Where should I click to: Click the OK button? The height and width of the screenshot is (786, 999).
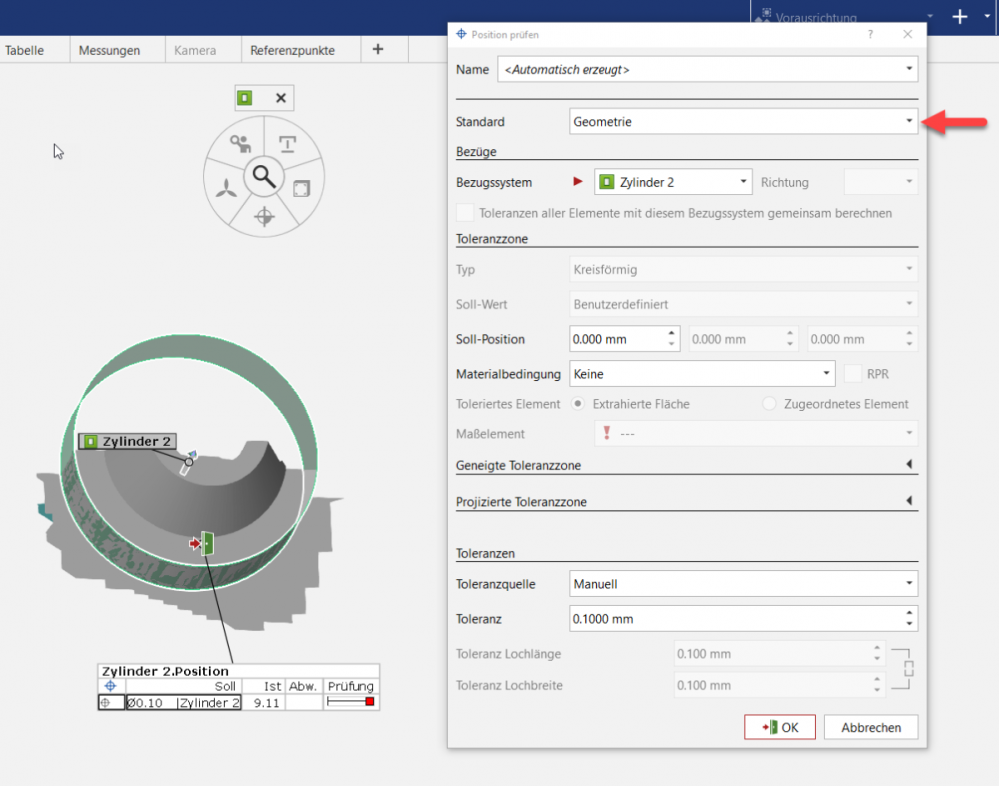click(x=780, y=727)
